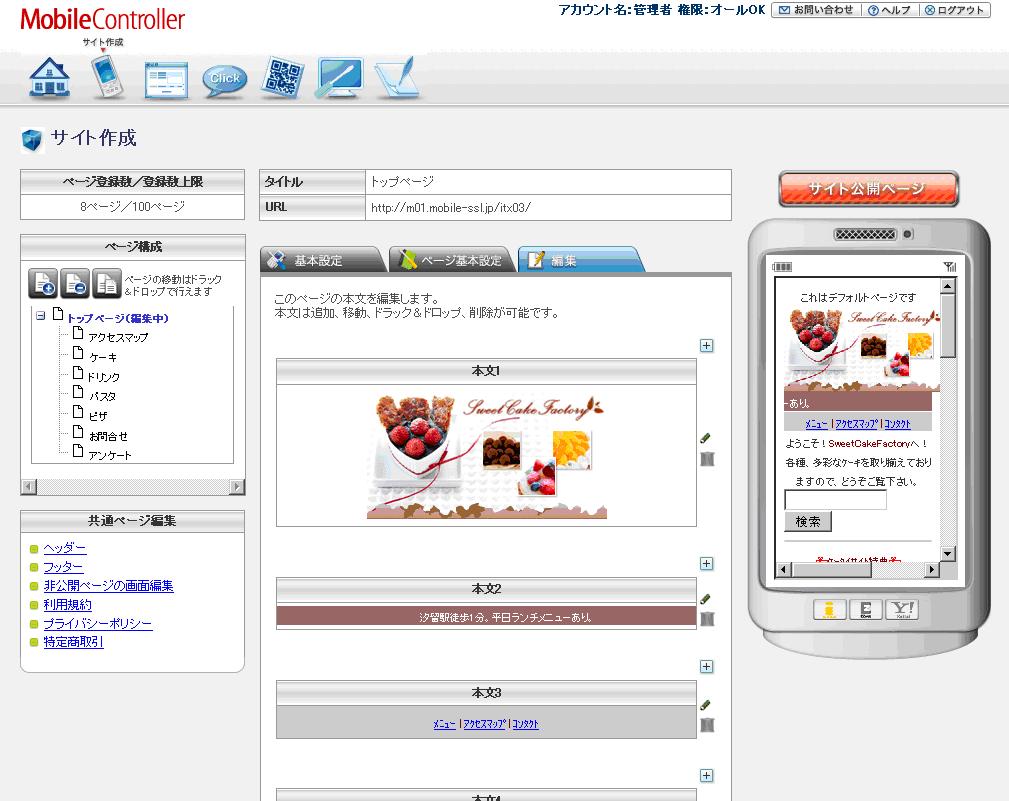Open the monitor with screwdriver icon
The width and height of the screenshot is (1009, 801).
pyautogui.click(x=340, y=78)
